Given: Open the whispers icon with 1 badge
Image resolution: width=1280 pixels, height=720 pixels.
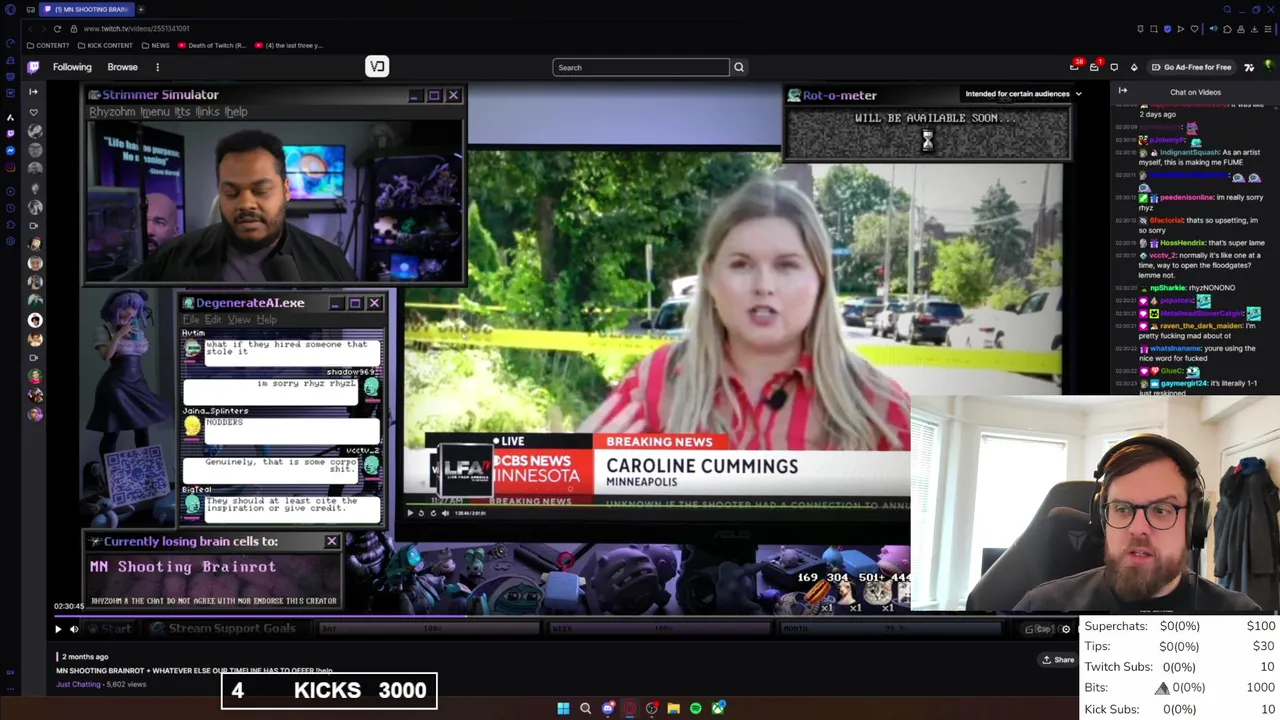Looking at the screenshot, I should tap(1095, 67).
